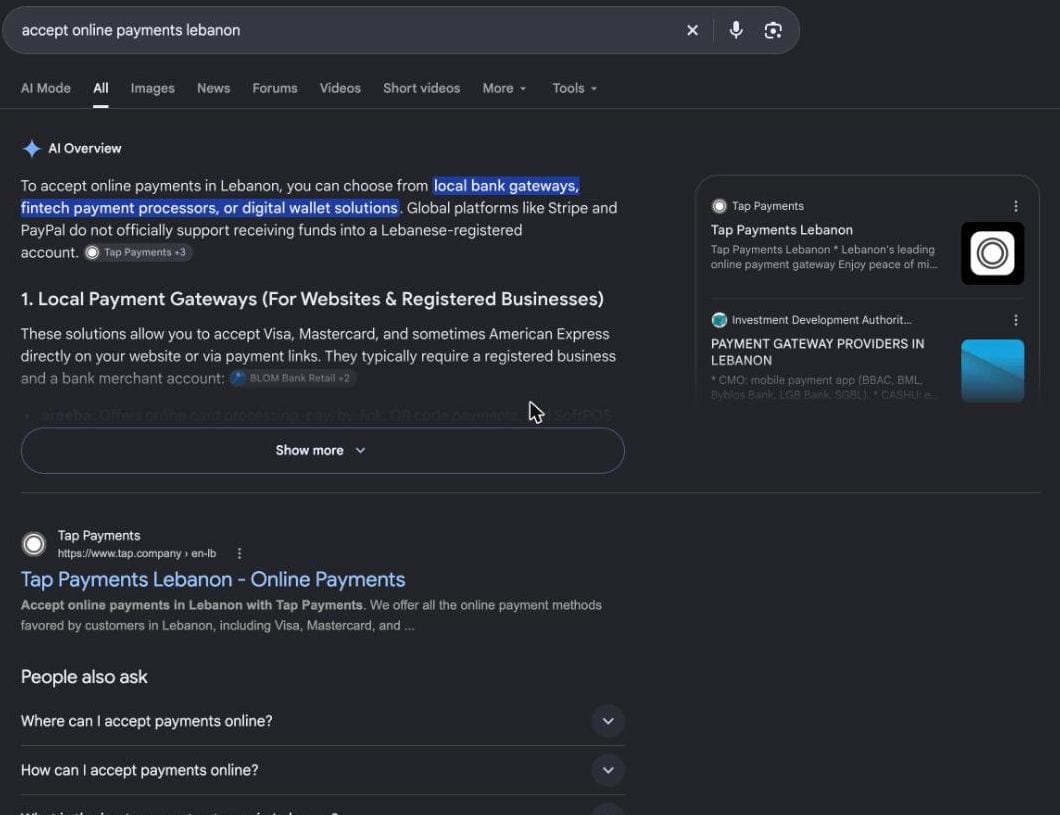Switch to the Images tab

pyautogui.click(x=152, y=89)
